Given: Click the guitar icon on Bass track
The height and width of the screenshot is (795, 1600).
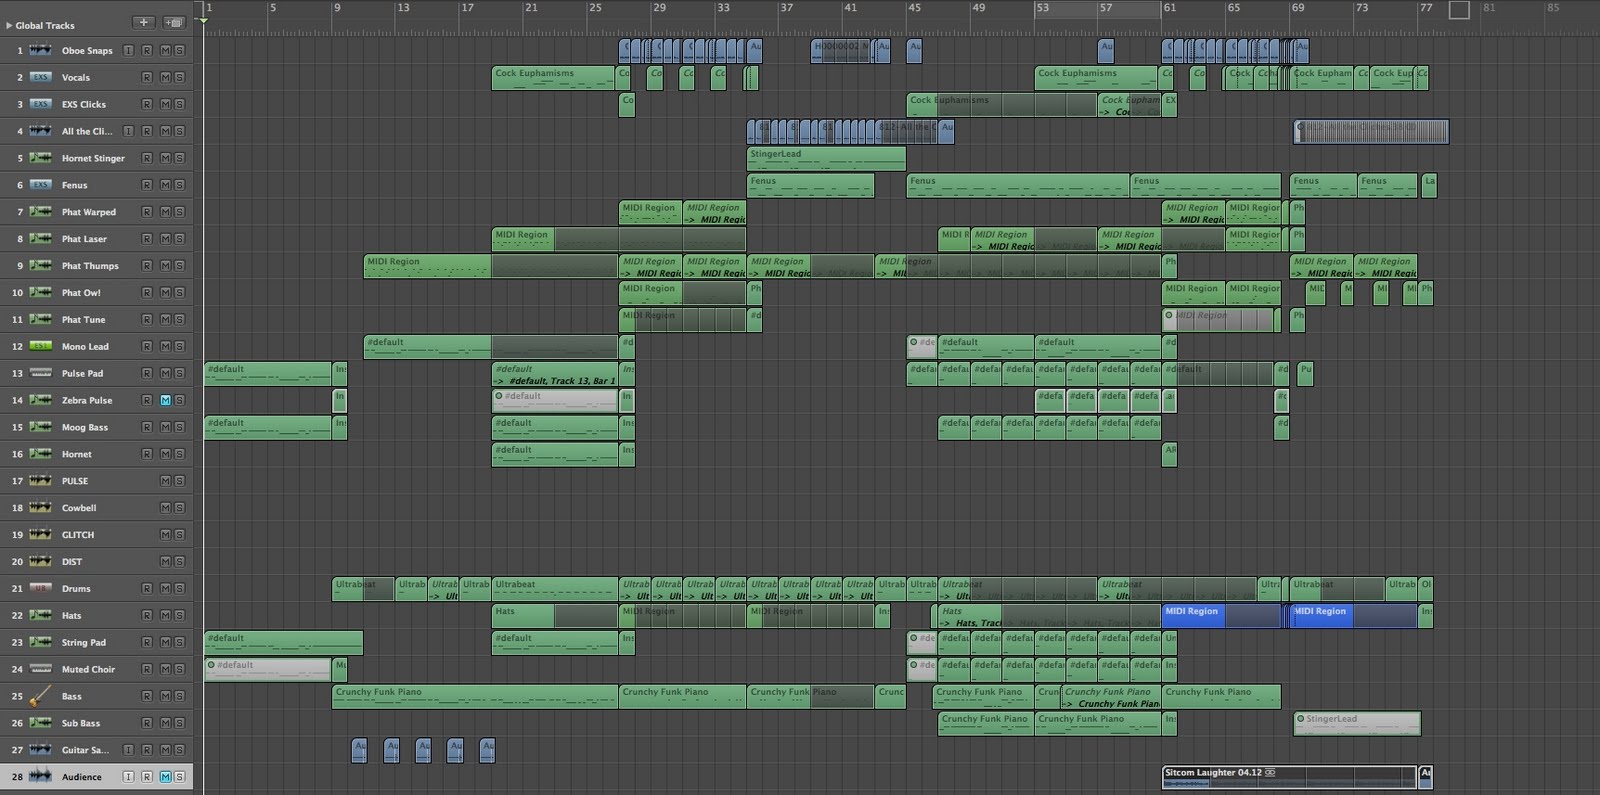Looking at the screenshot, I should [40, 696].
